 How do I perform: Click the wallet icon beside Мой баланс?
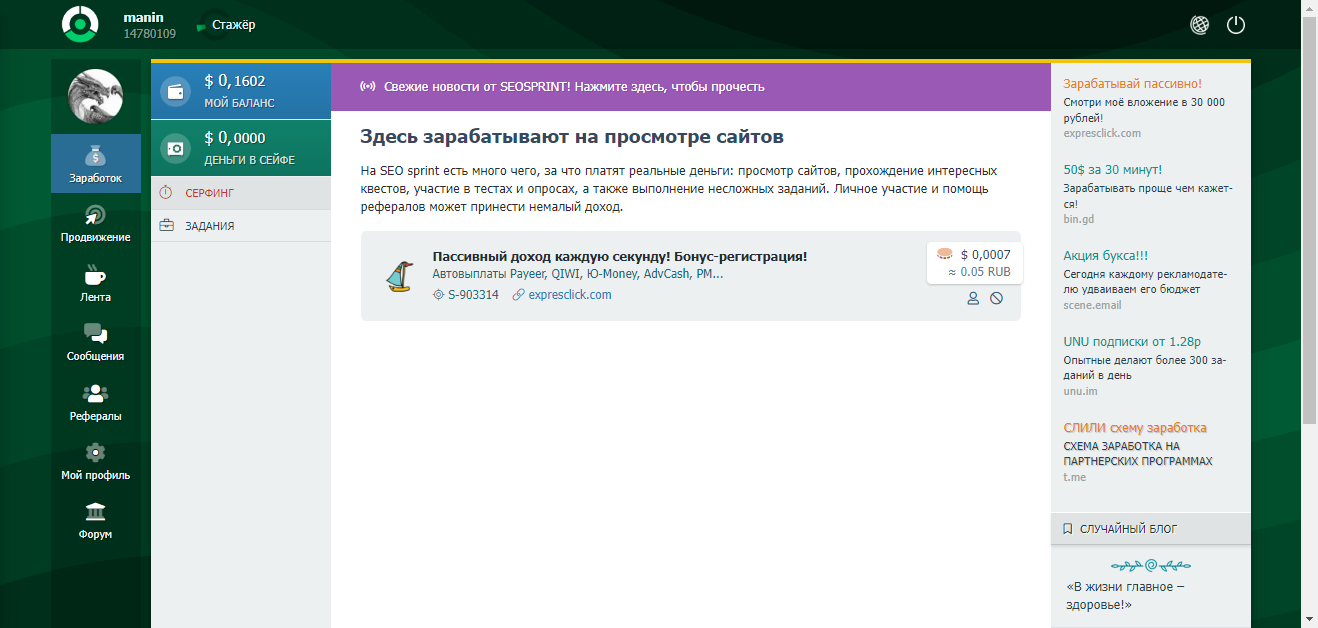point(175,91)
